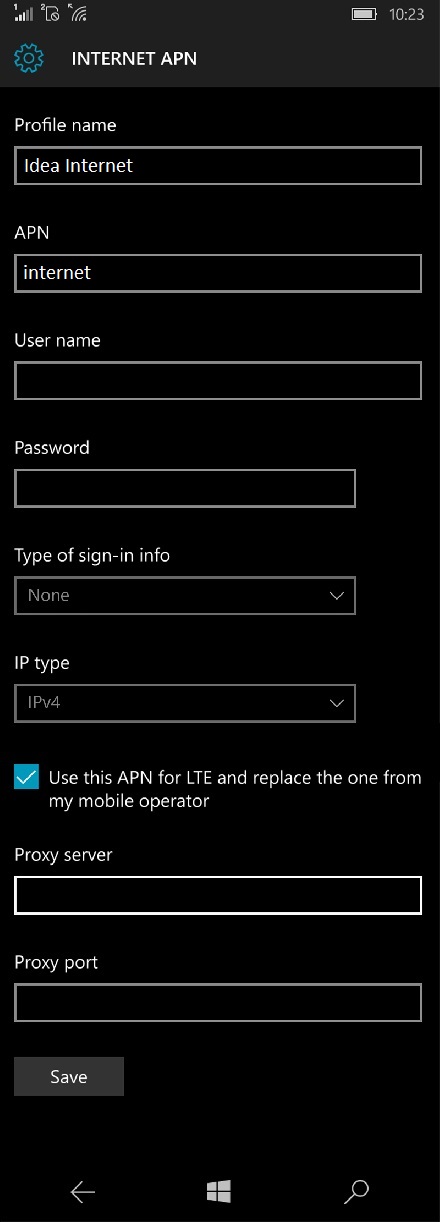440x1222 pixels.
Task: Save the APN settings
Action: pyautogui.click(x=69, y=1076)
